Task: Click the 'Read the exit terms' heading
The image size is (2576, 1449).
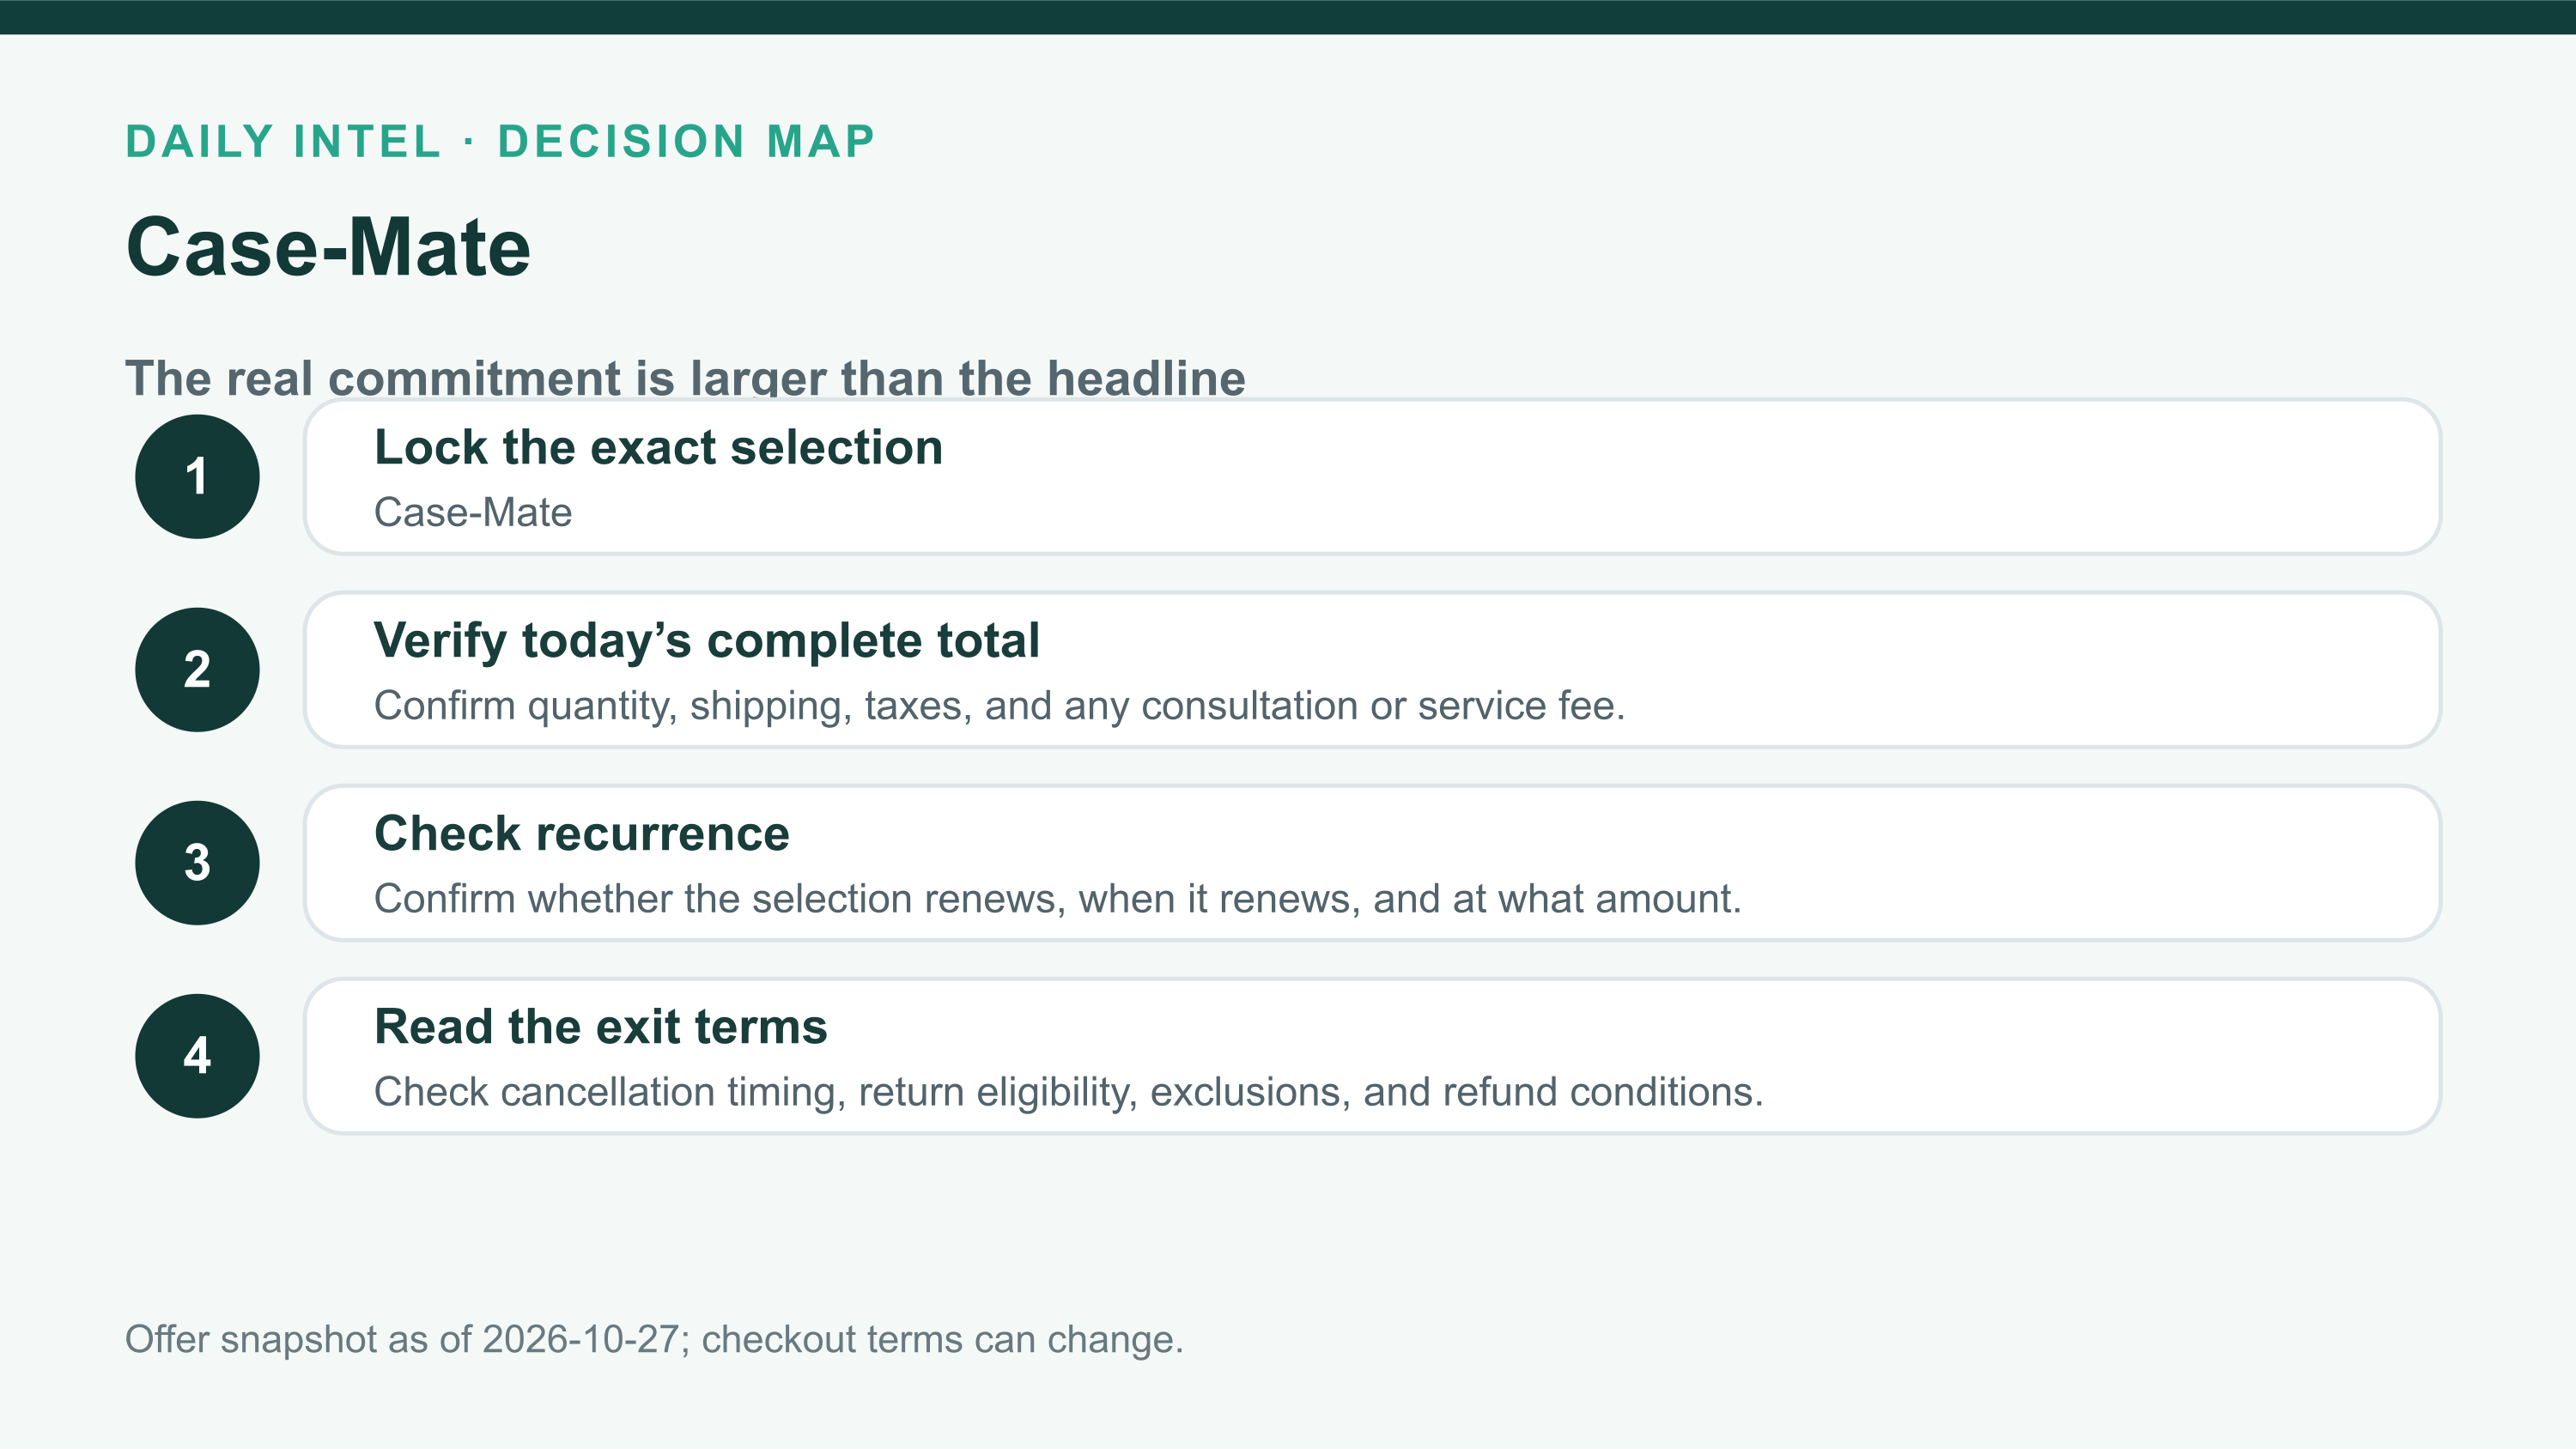Action: point(601,1027)
